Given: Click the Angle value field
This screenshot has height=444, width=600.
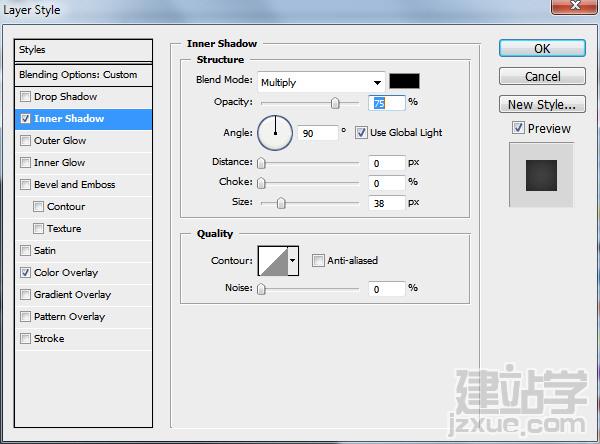Looking at the screenshot, I should tap(318, 133).
